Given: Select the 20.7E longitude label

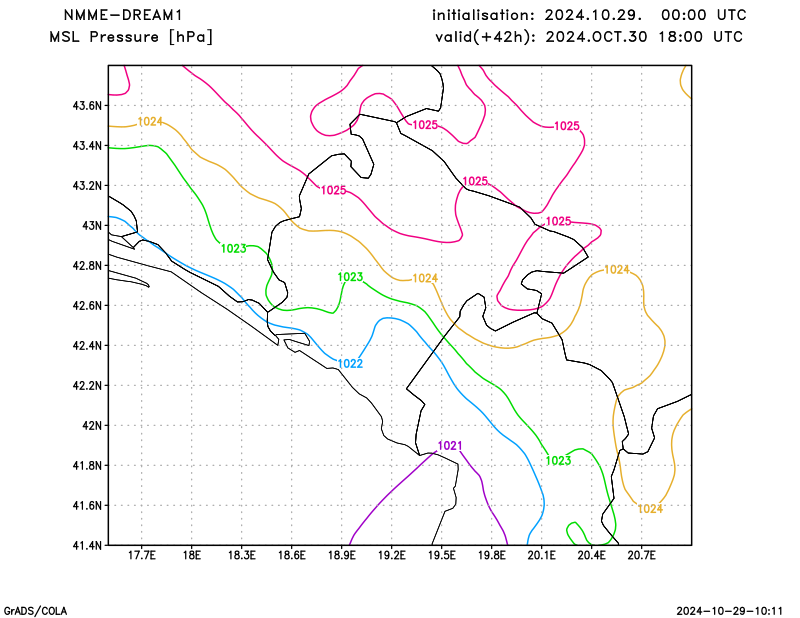Looking at the screenshot, I should (x=641, y=555).
